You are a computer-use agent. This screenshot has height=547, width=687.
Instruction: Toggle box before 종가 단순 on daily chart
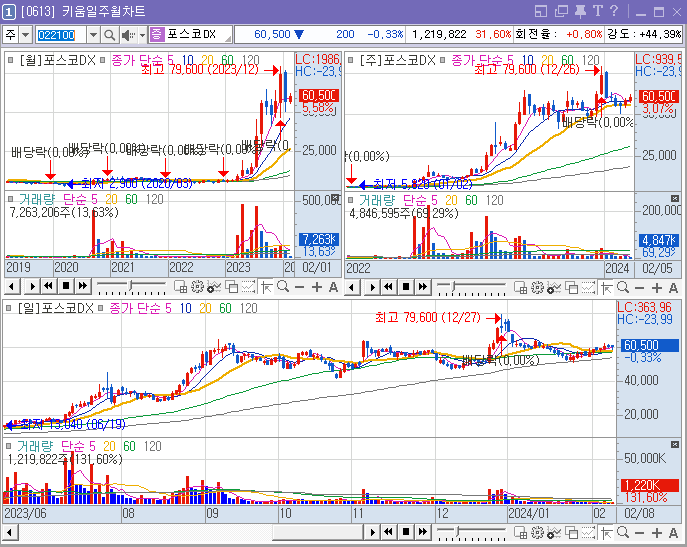point(100,308)
